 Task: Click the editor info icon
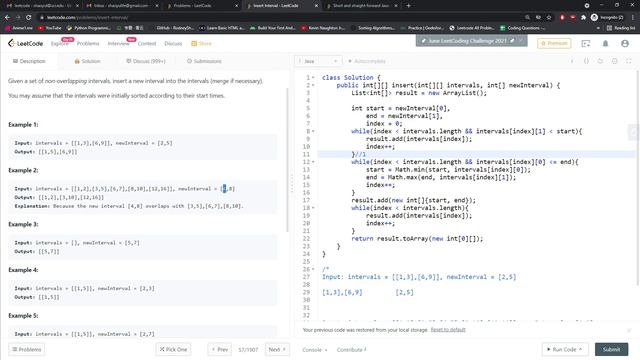572,61
